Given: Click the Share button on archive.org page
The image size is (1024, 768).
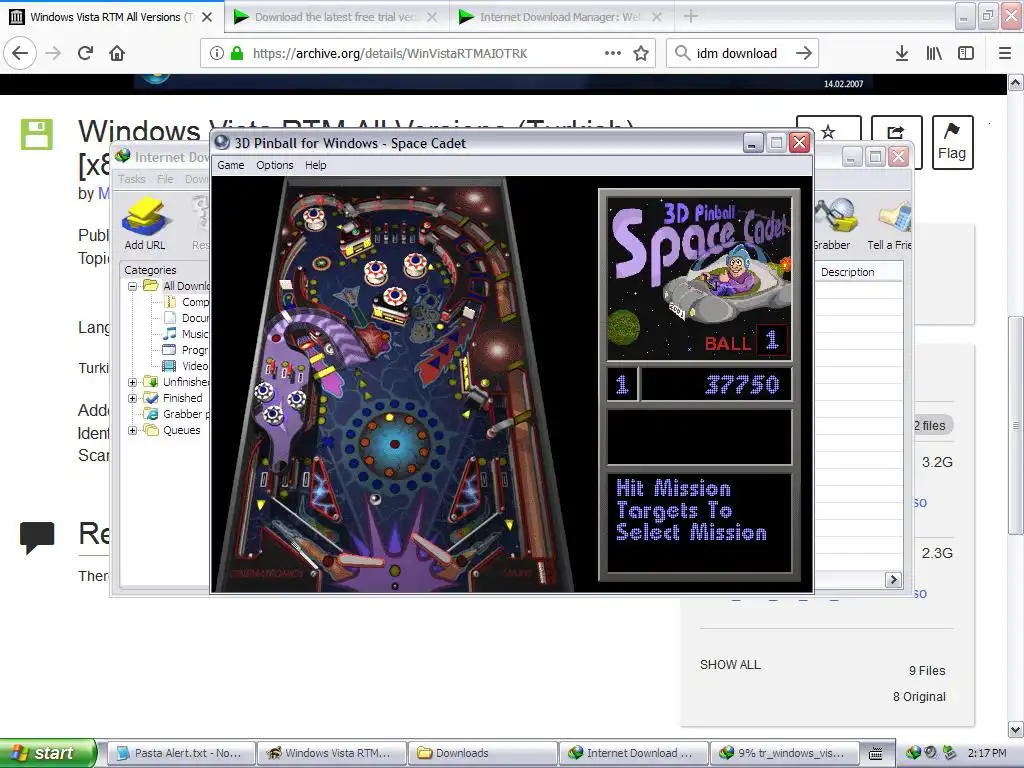Looking at the screenshot, I should pos(897,132).
